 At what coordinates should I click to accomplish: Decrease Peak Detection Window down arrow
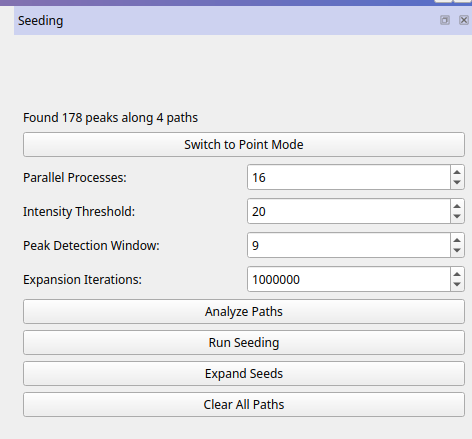tap(457, 251)
